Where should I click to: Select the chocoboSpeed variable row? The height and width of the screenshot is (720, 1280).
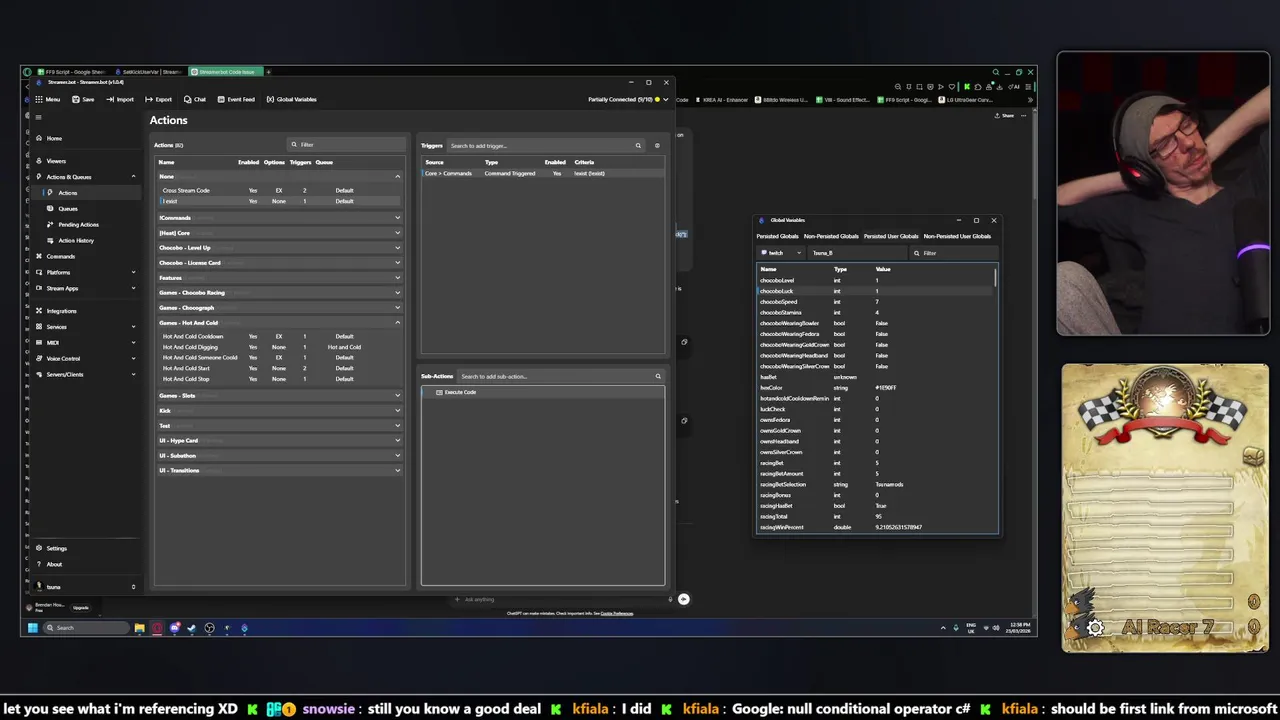876,302
